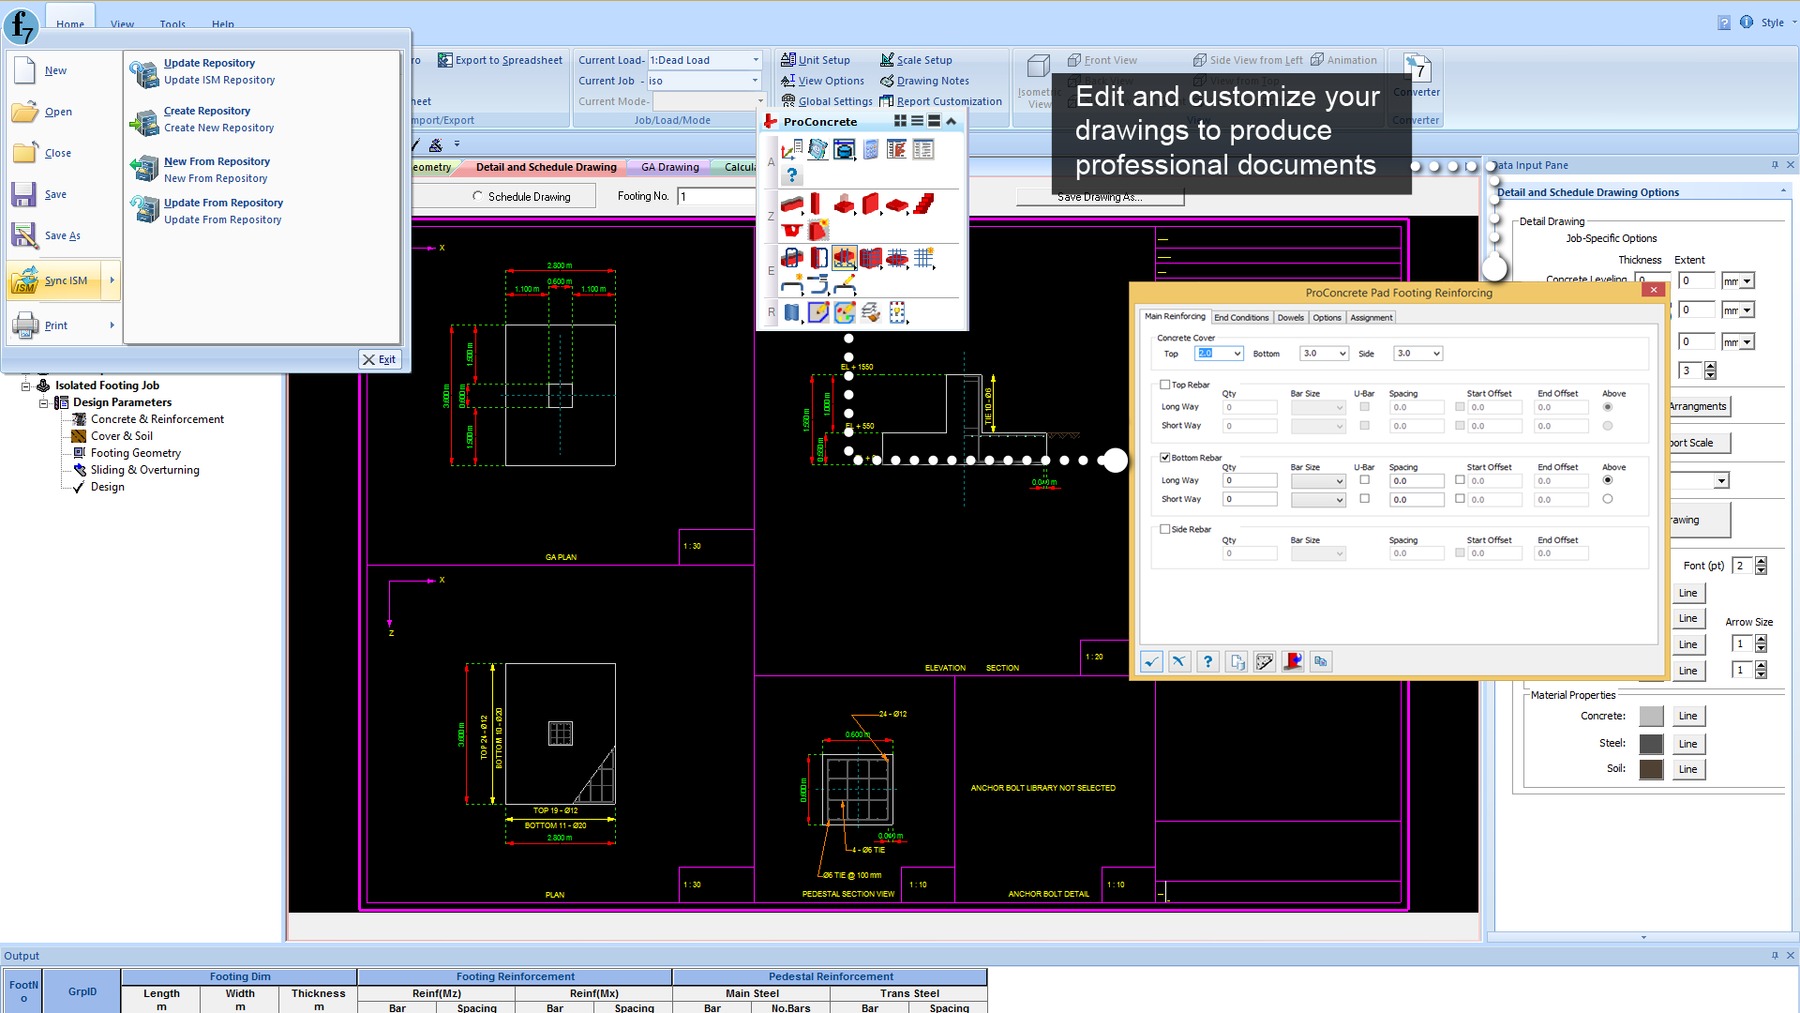
Task: Click the Soil color swatch
Action: click(x=1651, y=769)
